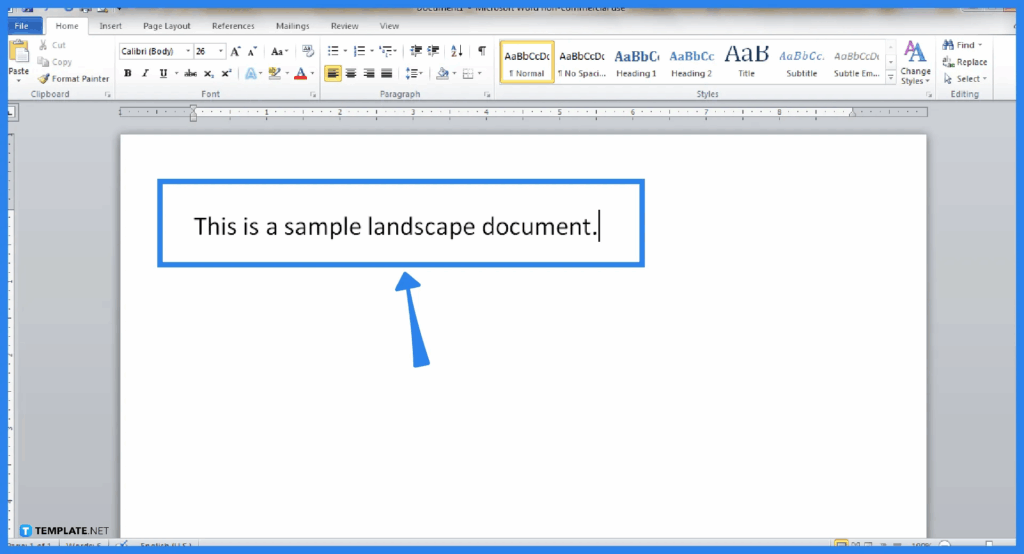Screen dimensions: 1024x554
Task: Click the Copy icon
Action: [43, 62]
